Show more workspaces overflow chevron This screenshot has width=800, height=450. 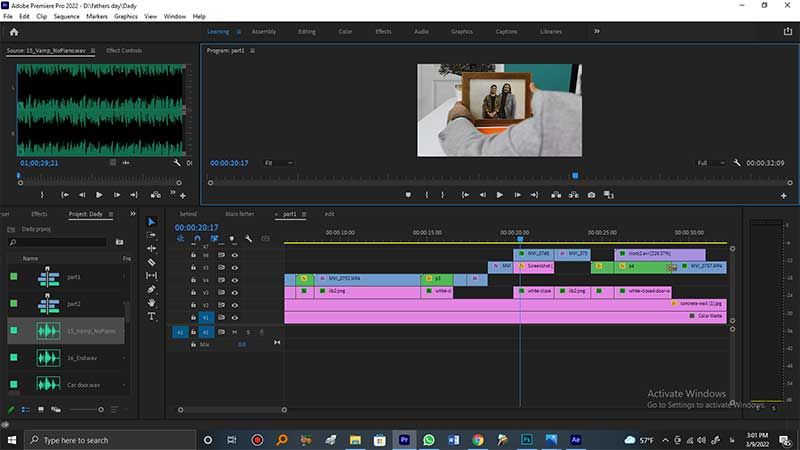click(x=596, y=31)
